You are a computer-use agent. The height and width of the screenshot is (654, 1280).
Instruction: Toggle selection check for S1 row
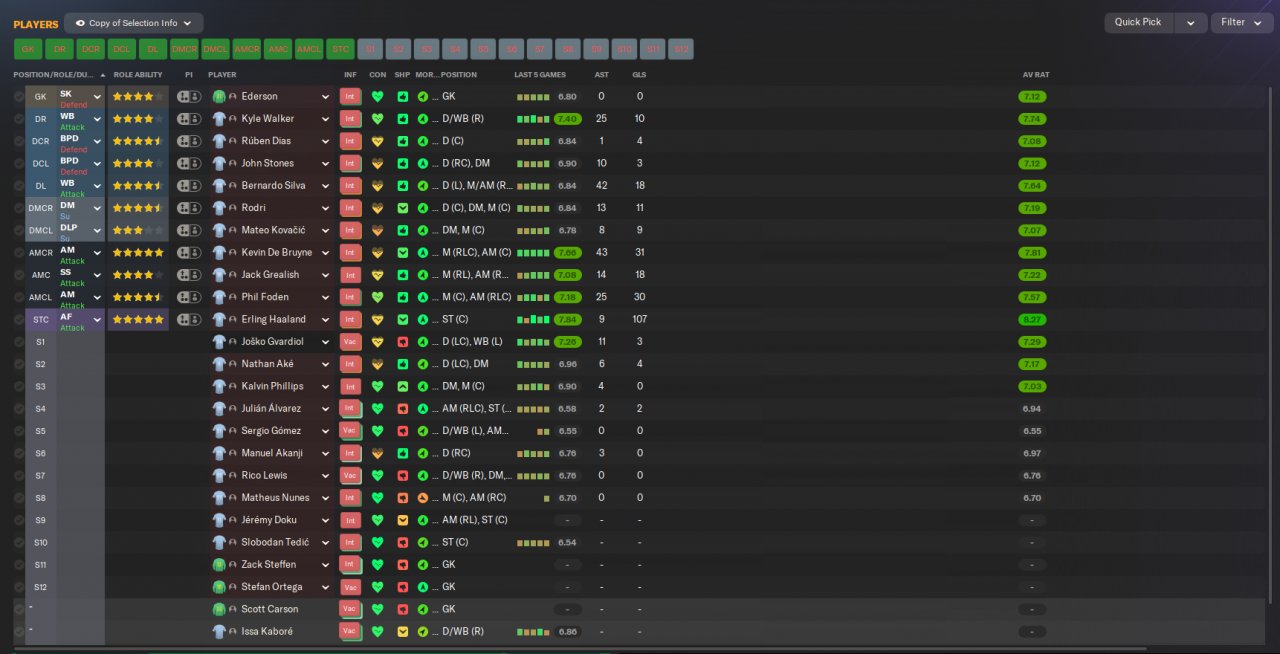coord(19,342)
